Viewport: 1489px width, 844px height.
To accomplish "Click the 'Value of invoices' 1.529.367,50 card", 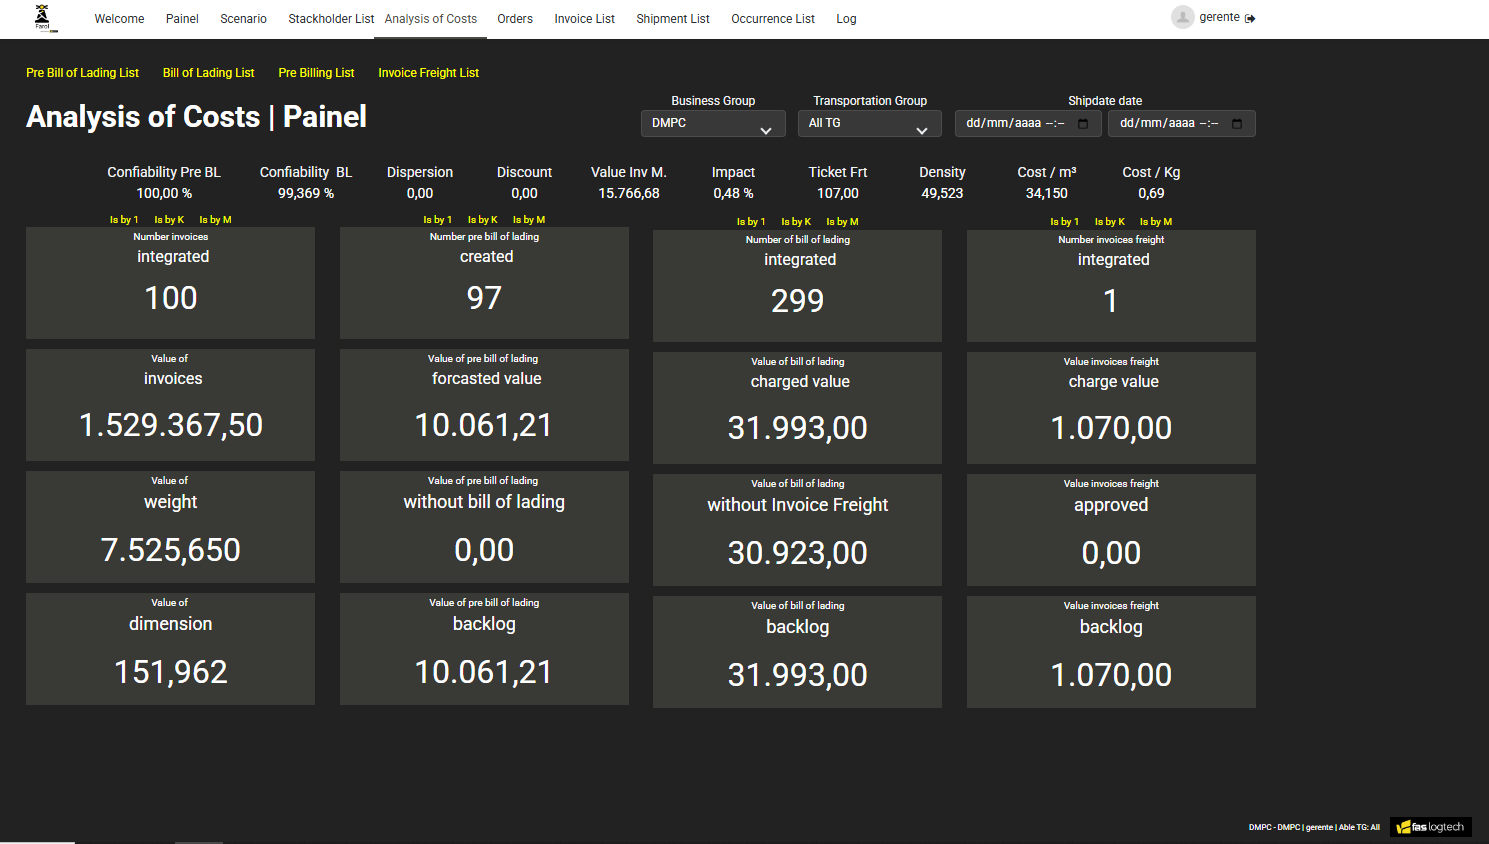I will [x=170, y=405].
